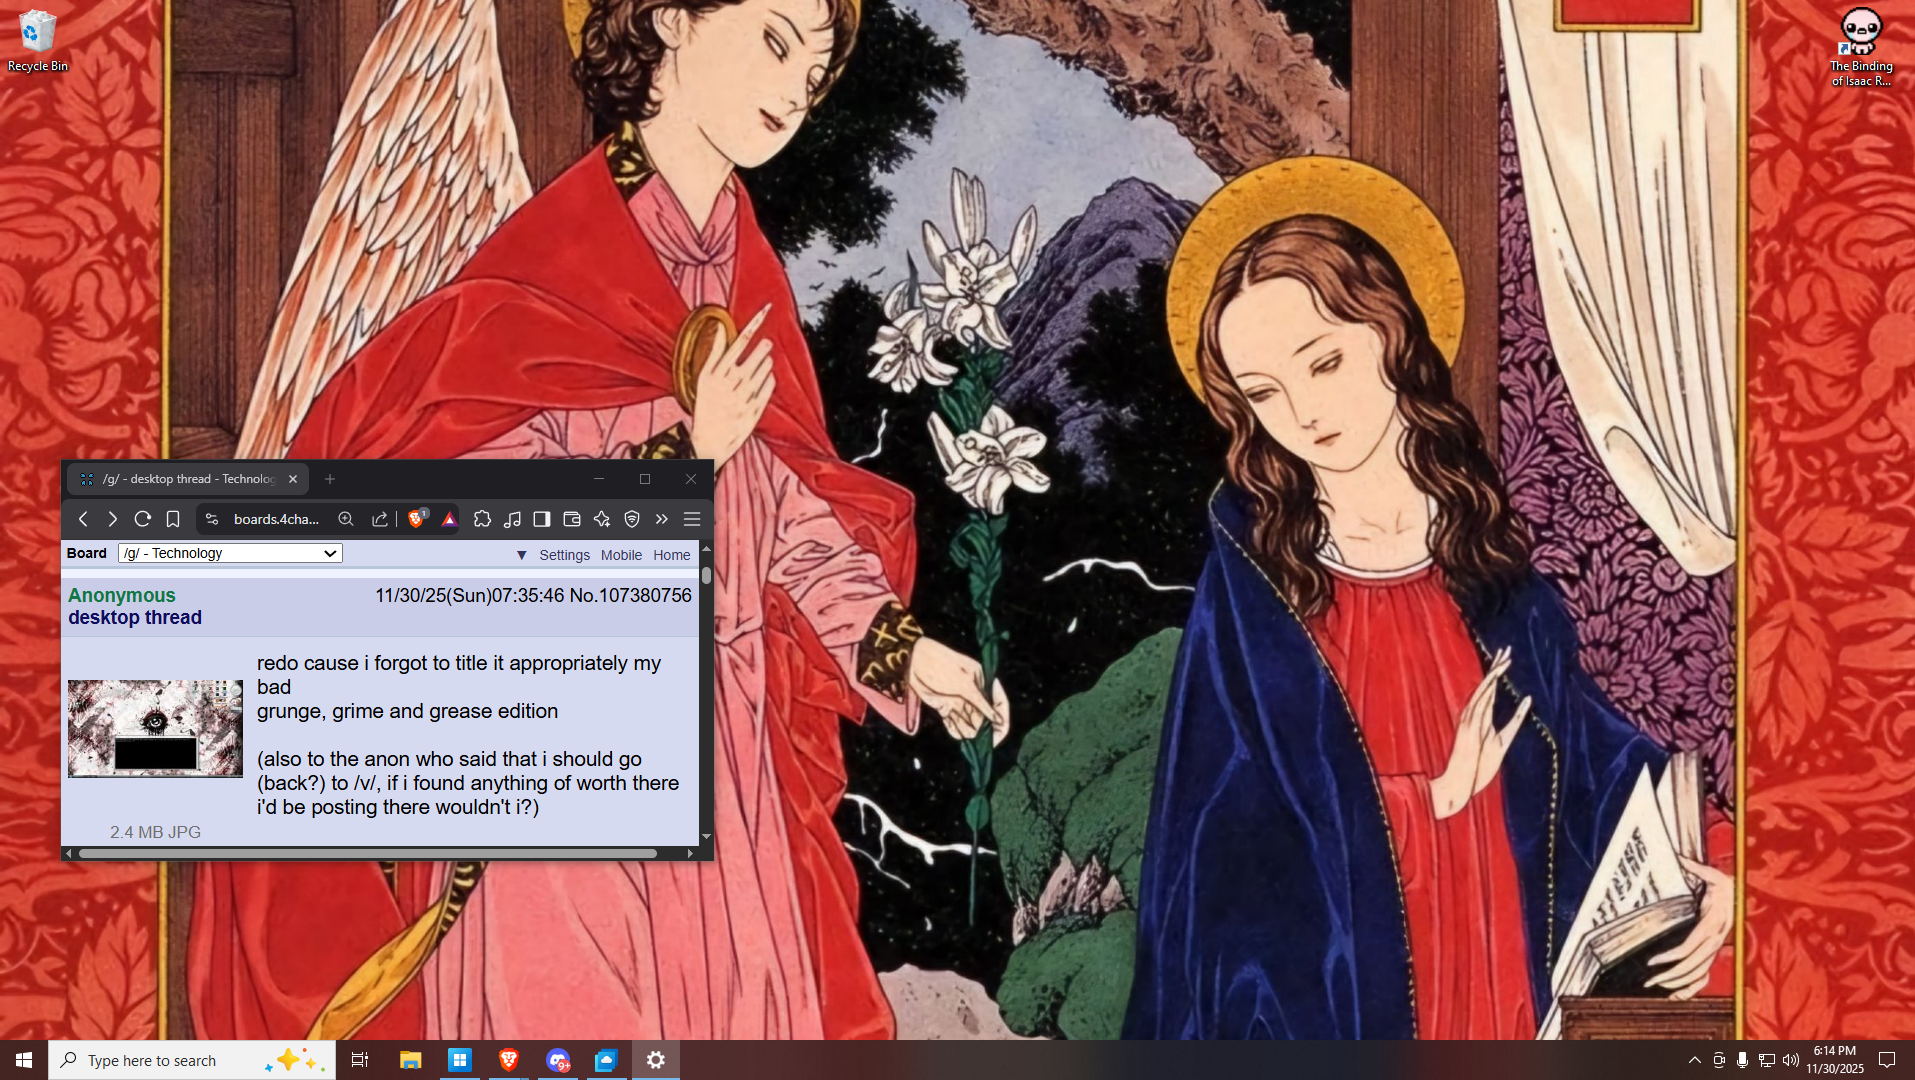The height and width of the screenshot is (1080, 1915).
Task: Open Brave Shields lion icon
Action: click(417, 518)
